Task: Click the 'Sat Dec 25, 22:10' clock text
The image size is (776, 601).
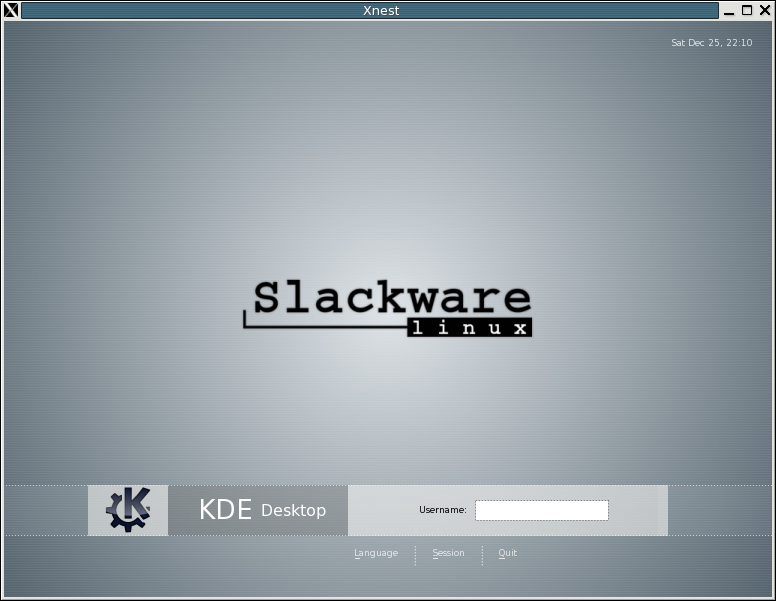Action: pos(712,43)
